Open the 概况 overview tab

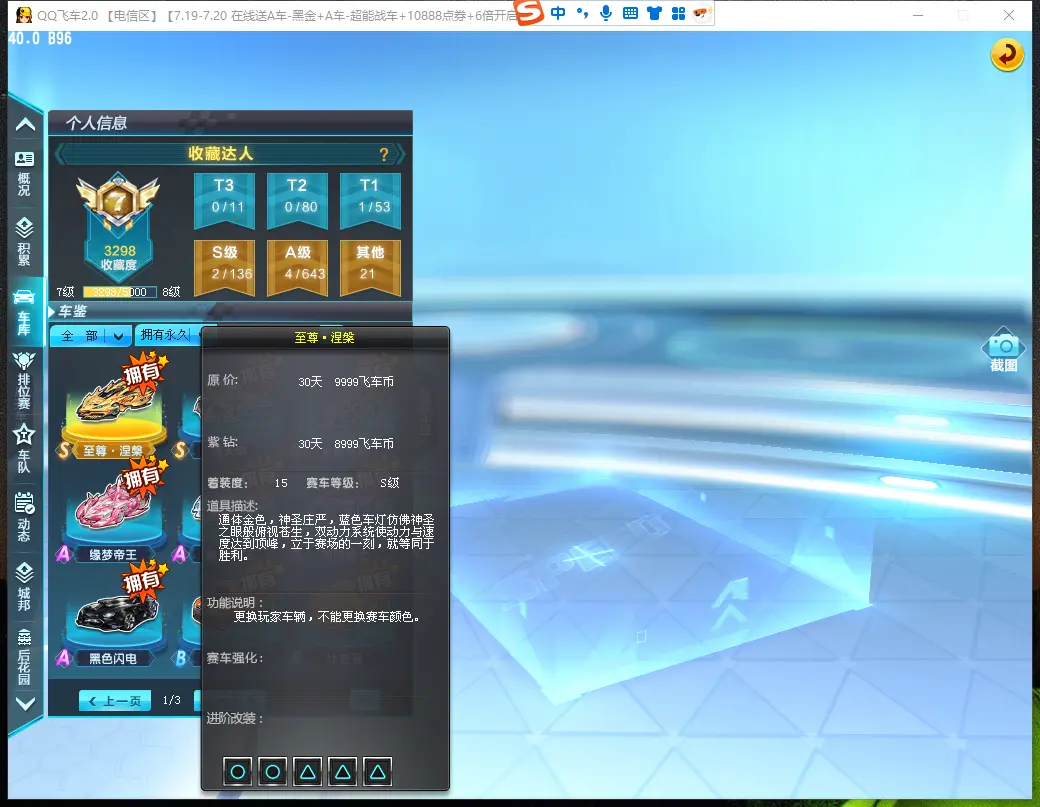pos(25,174)
